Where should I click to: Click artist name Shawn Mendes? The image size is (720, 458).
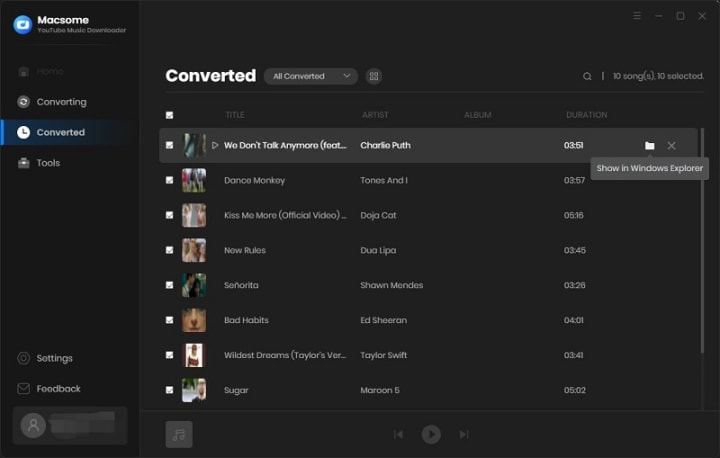pos(391,285)
